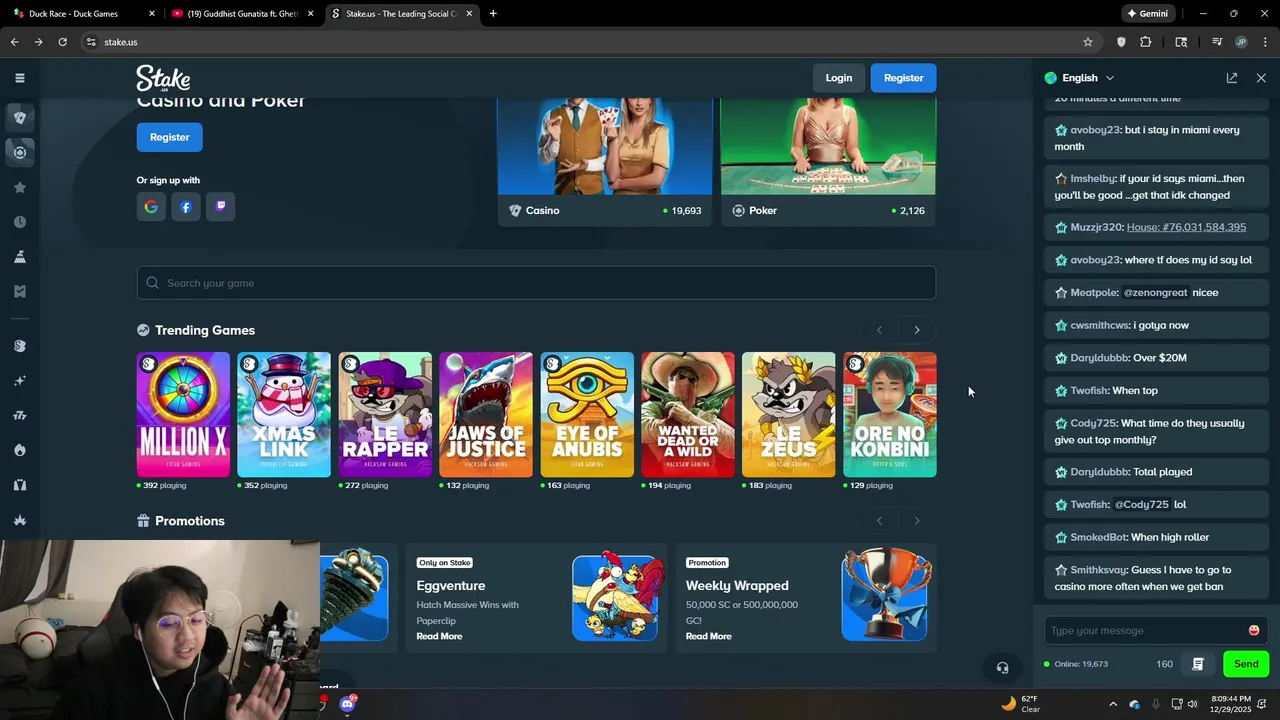The height and width of the screenshot is (720, 1280).
Task: Open the Million X game
Action: pyautogui.click(x=183, y=414)
